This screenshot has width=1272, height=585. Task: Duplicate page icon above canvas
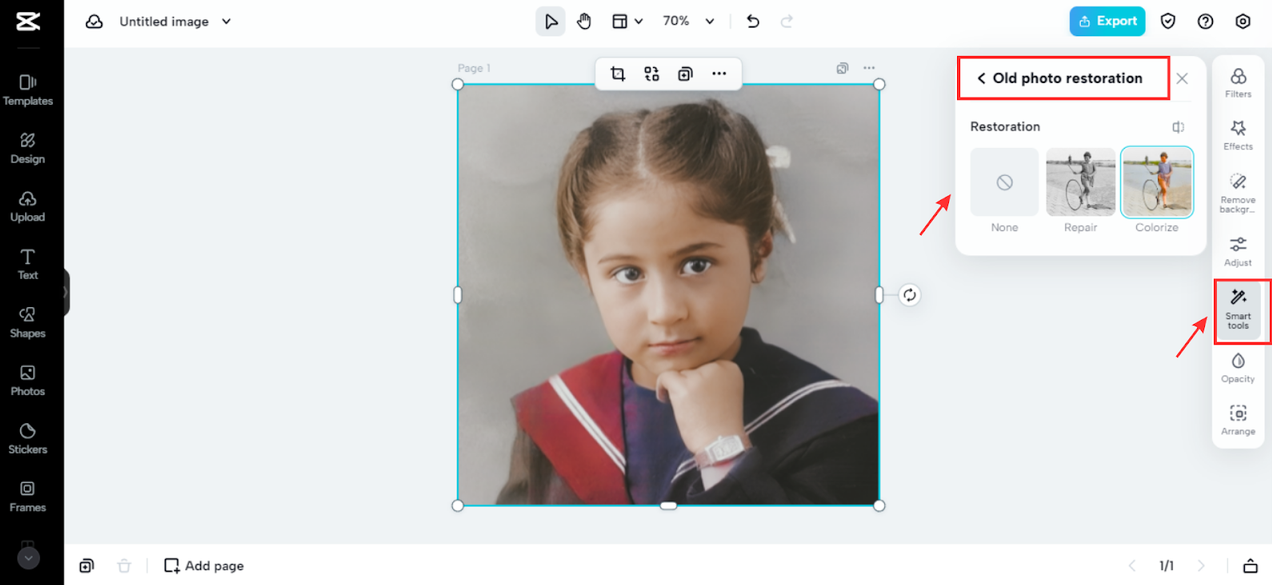(x=842, y=68)
